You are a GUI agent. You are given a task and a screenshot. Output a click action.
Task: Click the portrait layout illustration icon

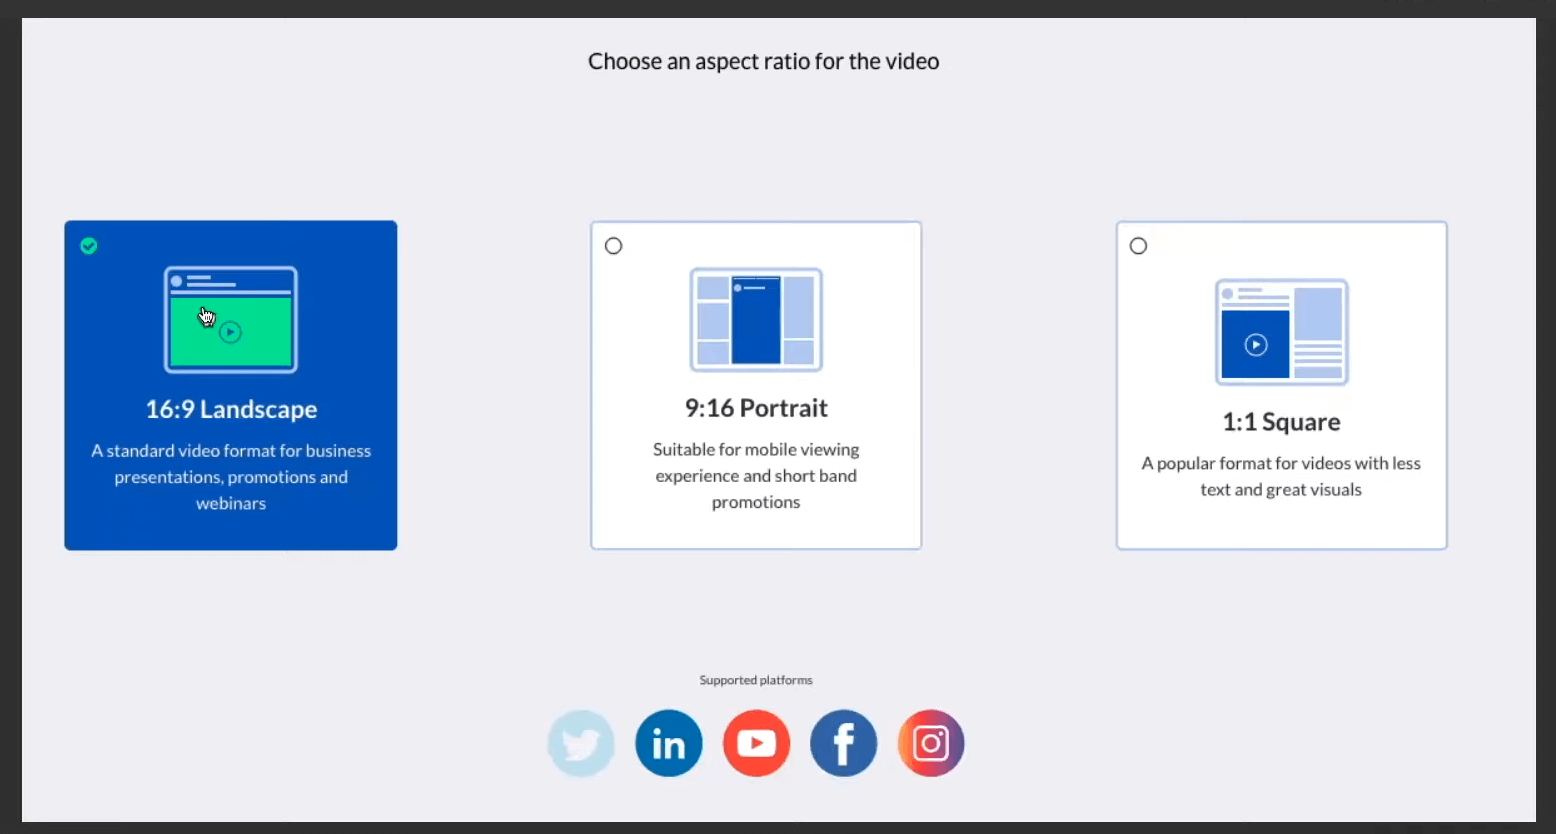(756, 319)
